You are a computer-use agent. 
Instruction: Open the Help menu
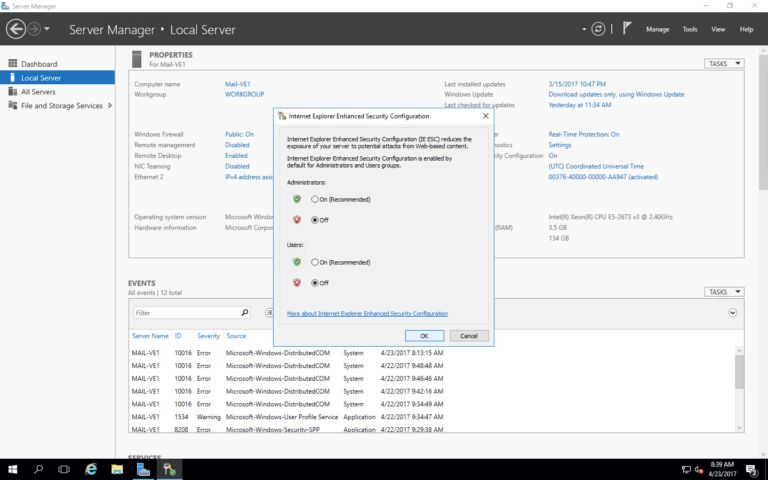tap(746, 29)
